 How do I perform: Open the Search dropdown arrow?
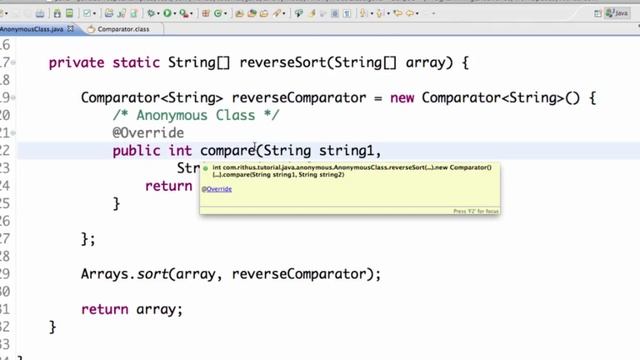[x=284, y=13]
